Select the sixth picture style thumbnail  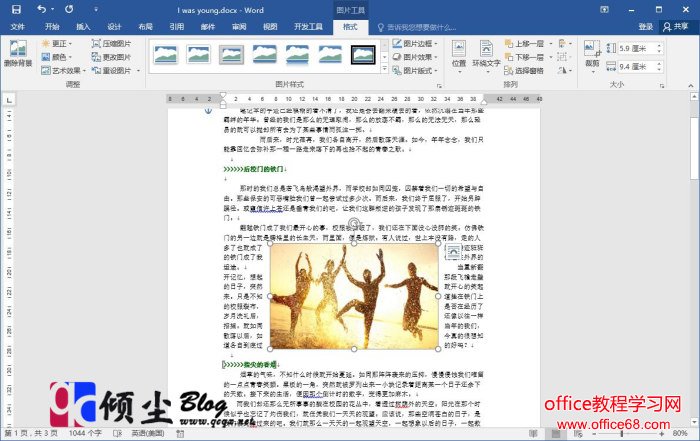point(330,55)
